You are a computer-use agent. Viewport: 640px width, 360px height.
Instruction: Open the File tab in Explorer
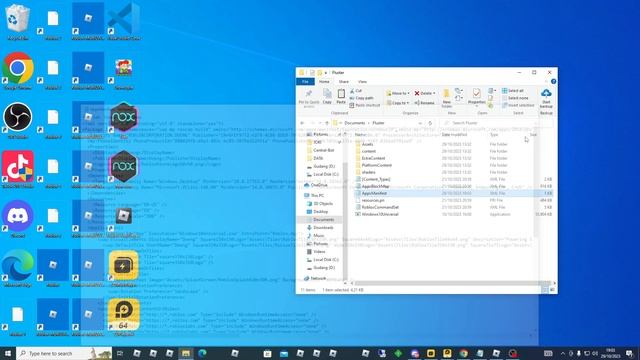[x=305, y=82]
